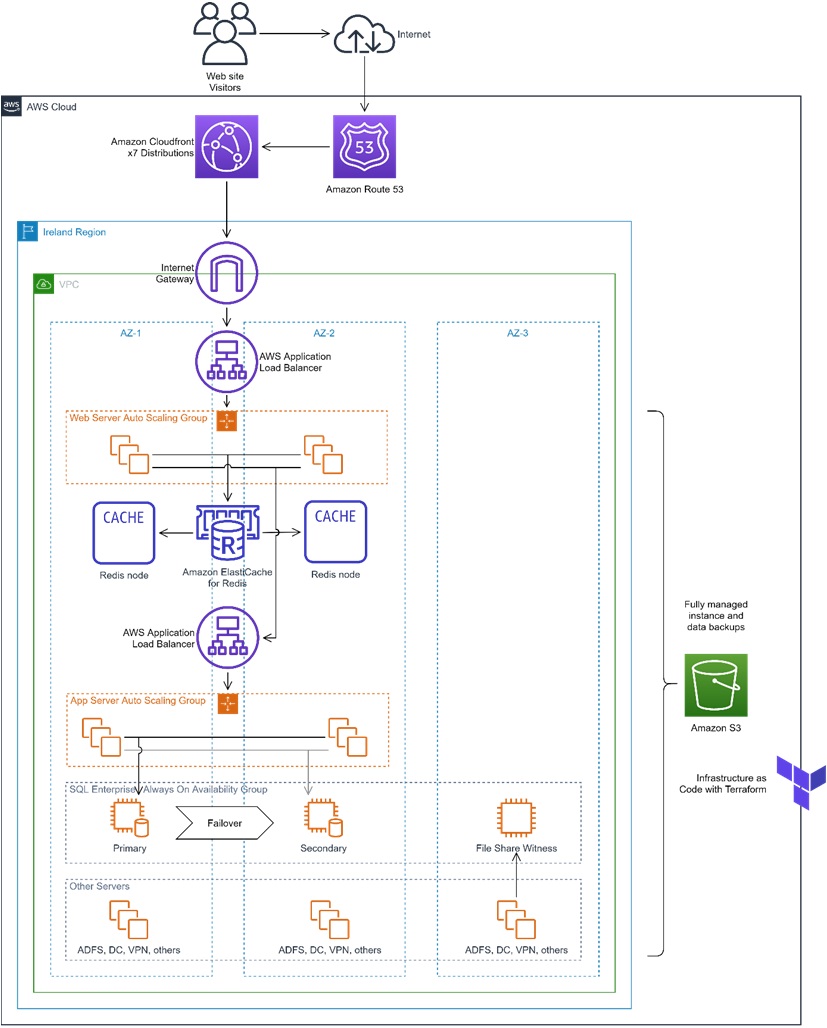Image resolution: width=827 pixels, height=1028 pixels.
Task: Click the Primary SQL server icon
Action: pos(130,818)
